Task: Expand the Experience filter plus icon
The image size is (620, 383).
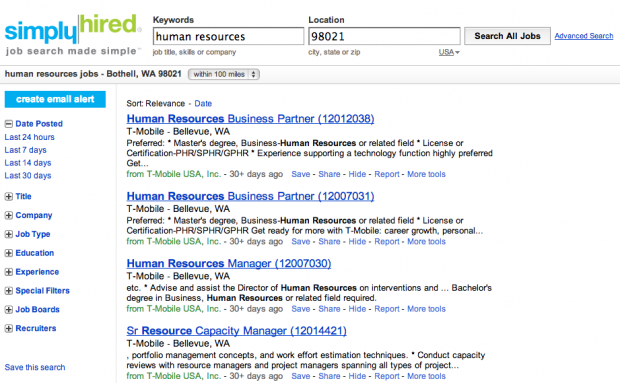Action: (9, 272)
